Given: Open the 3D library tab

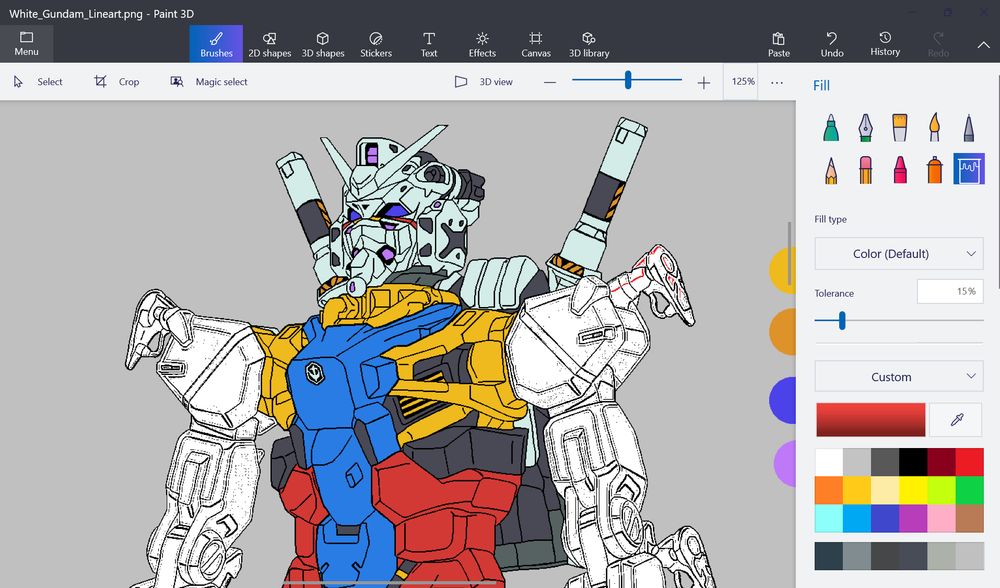Looking at the screenshot, I should tap(589, 43).
